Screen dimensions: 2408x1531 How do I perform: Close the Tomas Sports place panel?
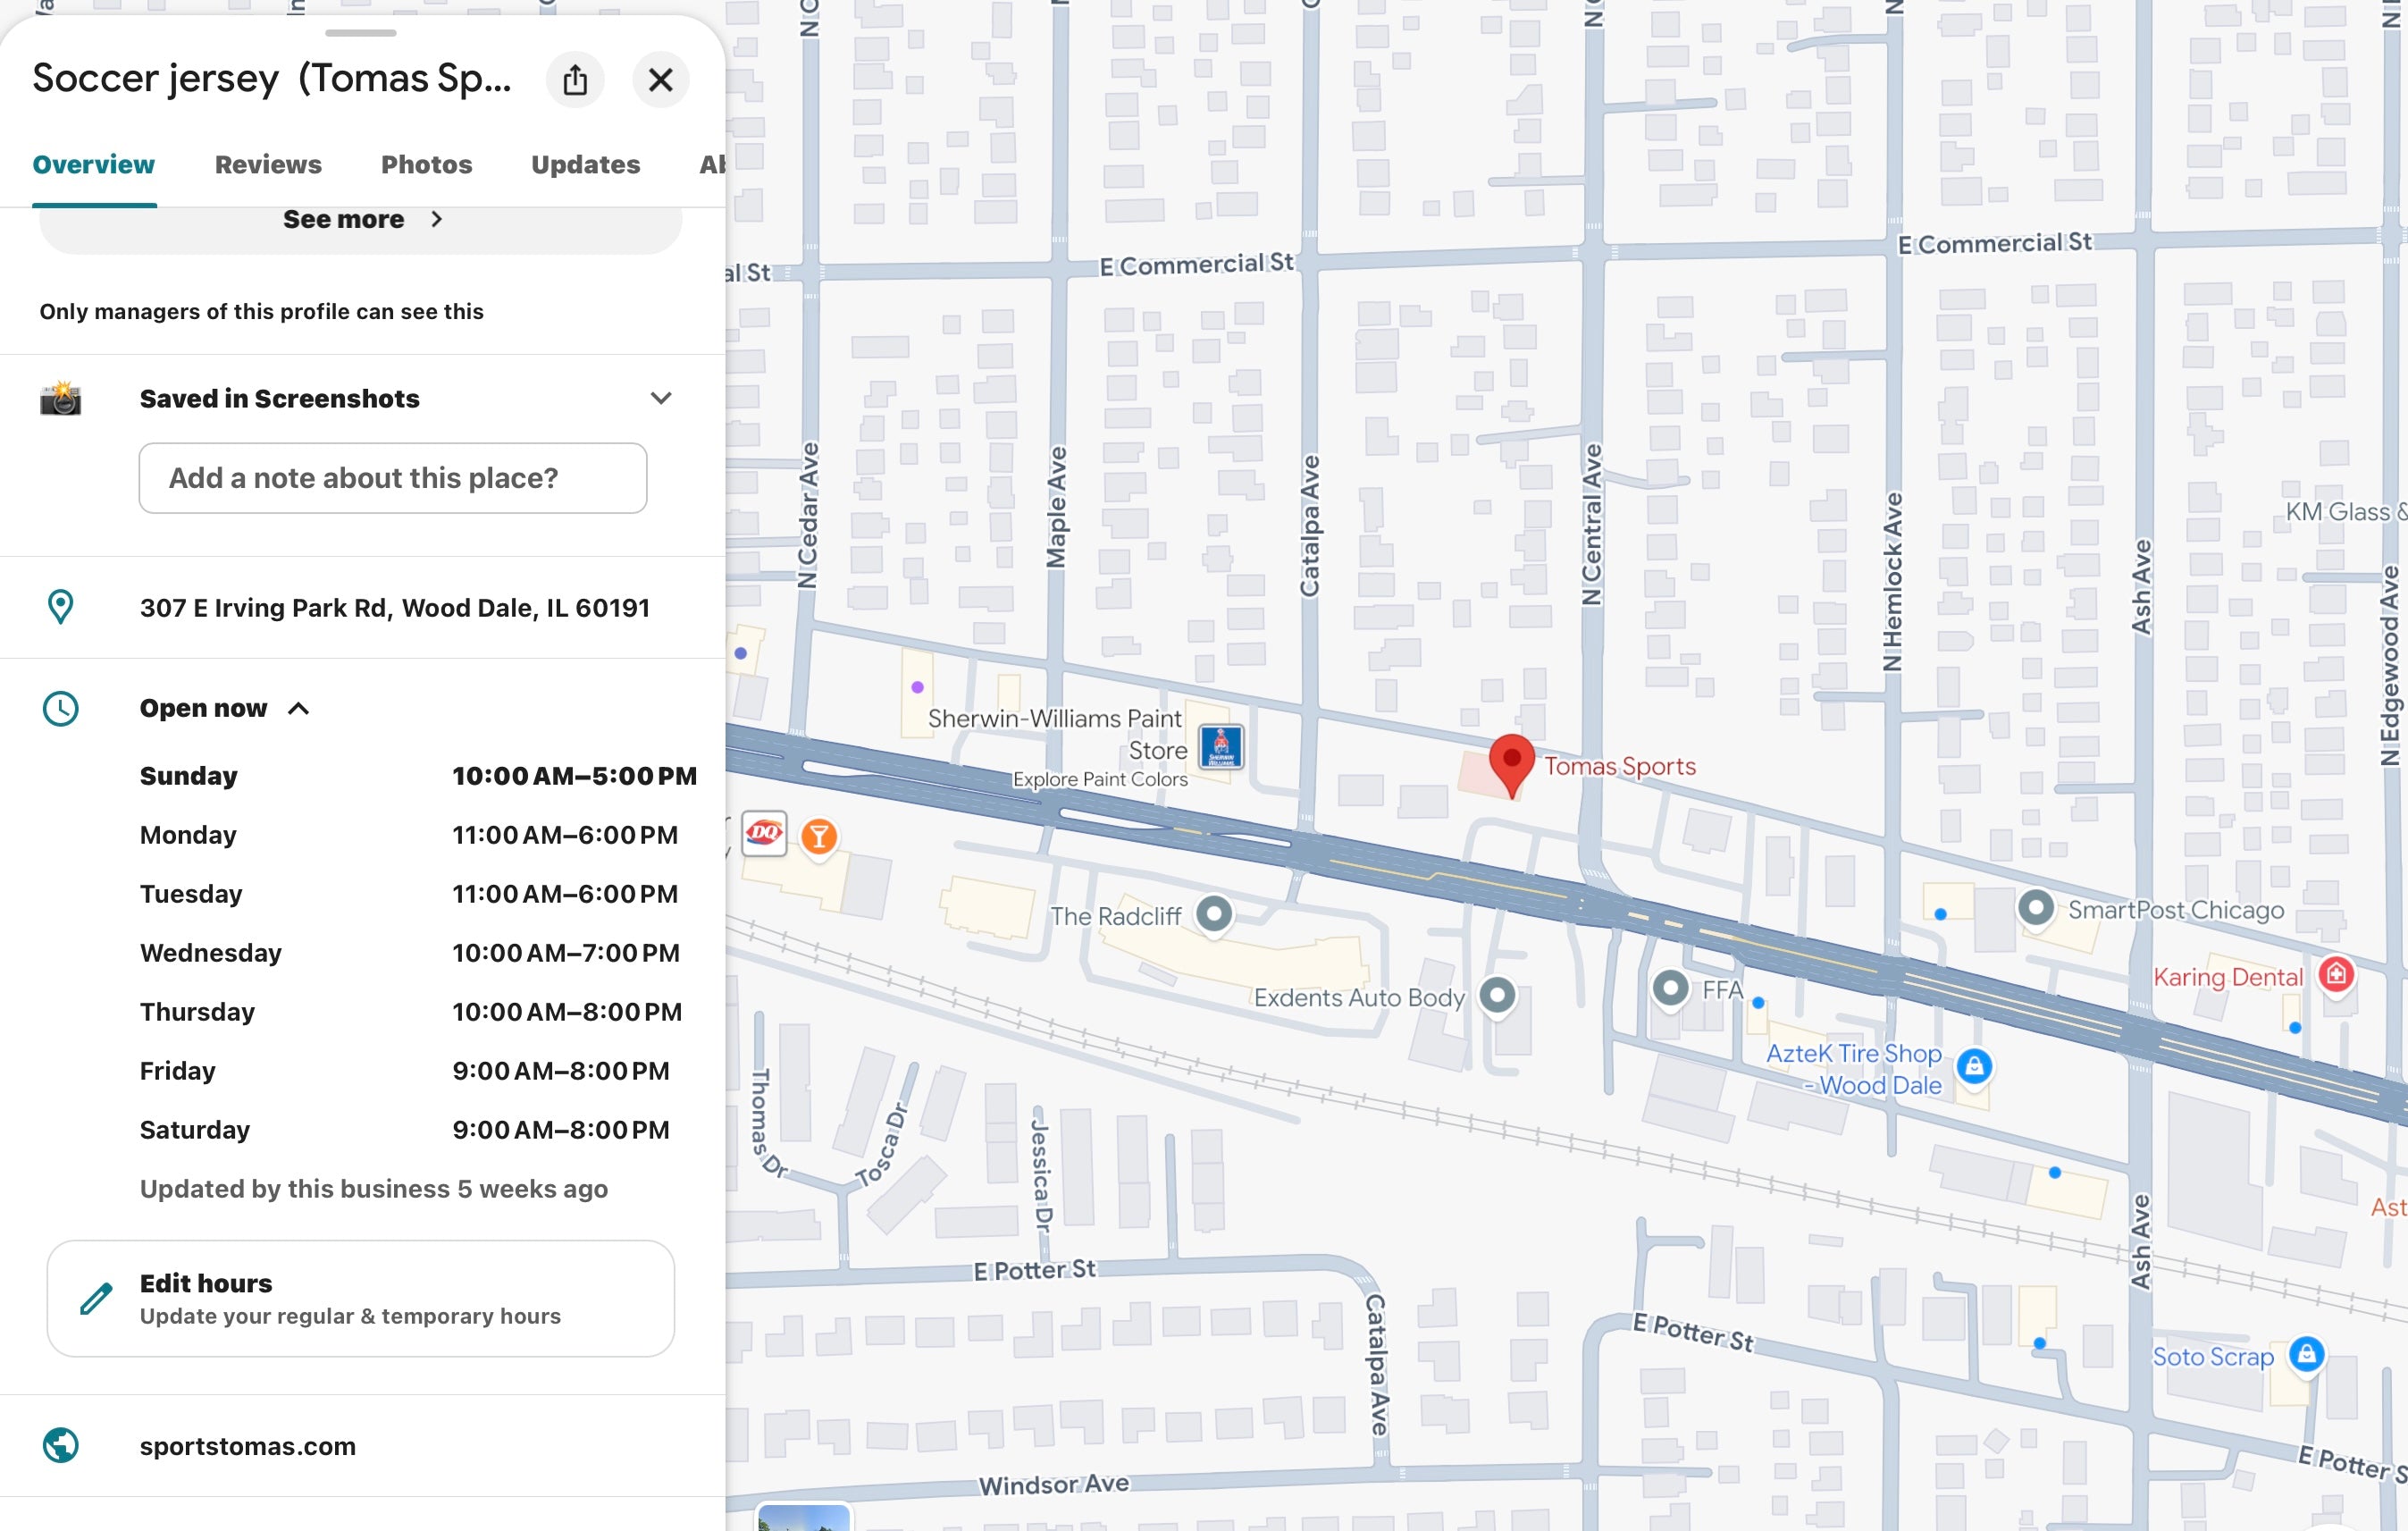coord(660,80)
